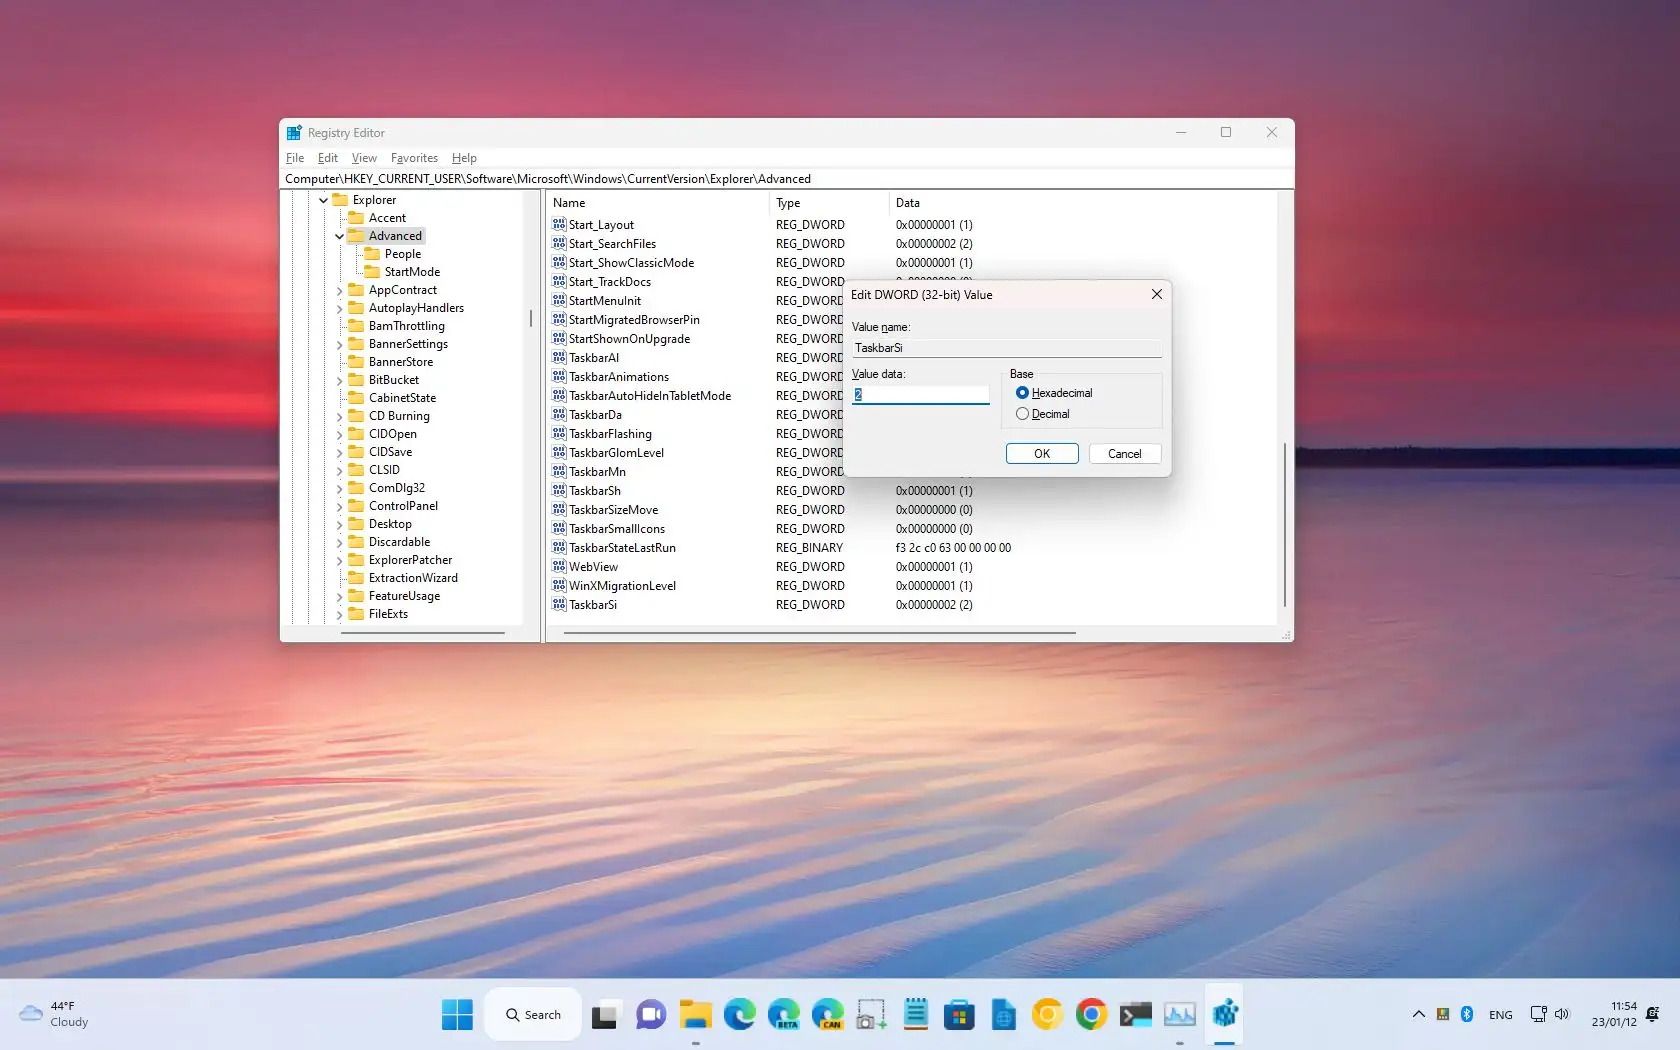The height and width of the screenshot is (1050, 1680).
Task: Select the Hexadecimal base option
Action: pyautogui.click(x=1022, y=393)
